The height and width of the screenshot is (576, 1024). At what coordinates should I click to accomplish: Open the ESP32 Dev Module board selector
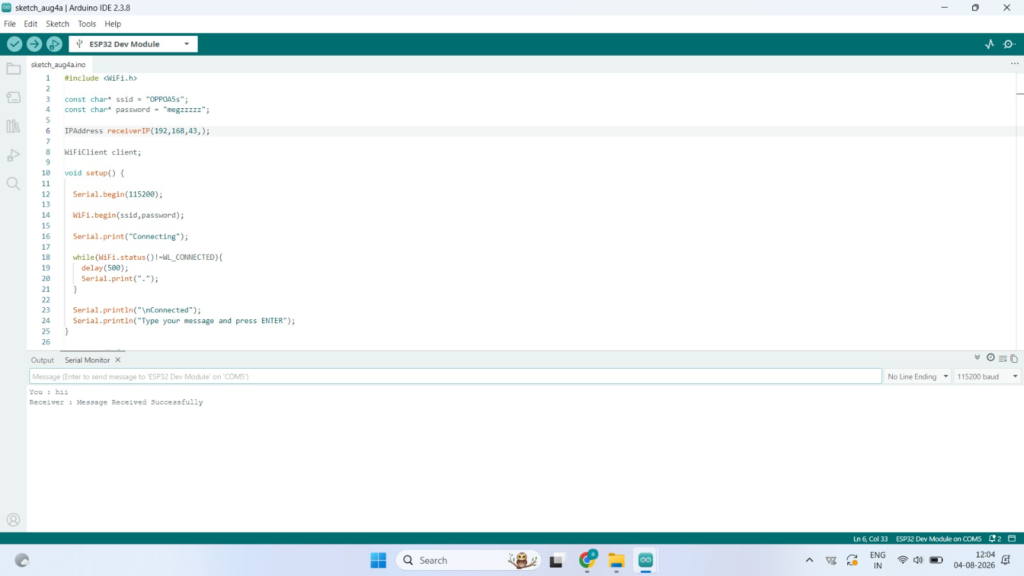click(133, 44)
